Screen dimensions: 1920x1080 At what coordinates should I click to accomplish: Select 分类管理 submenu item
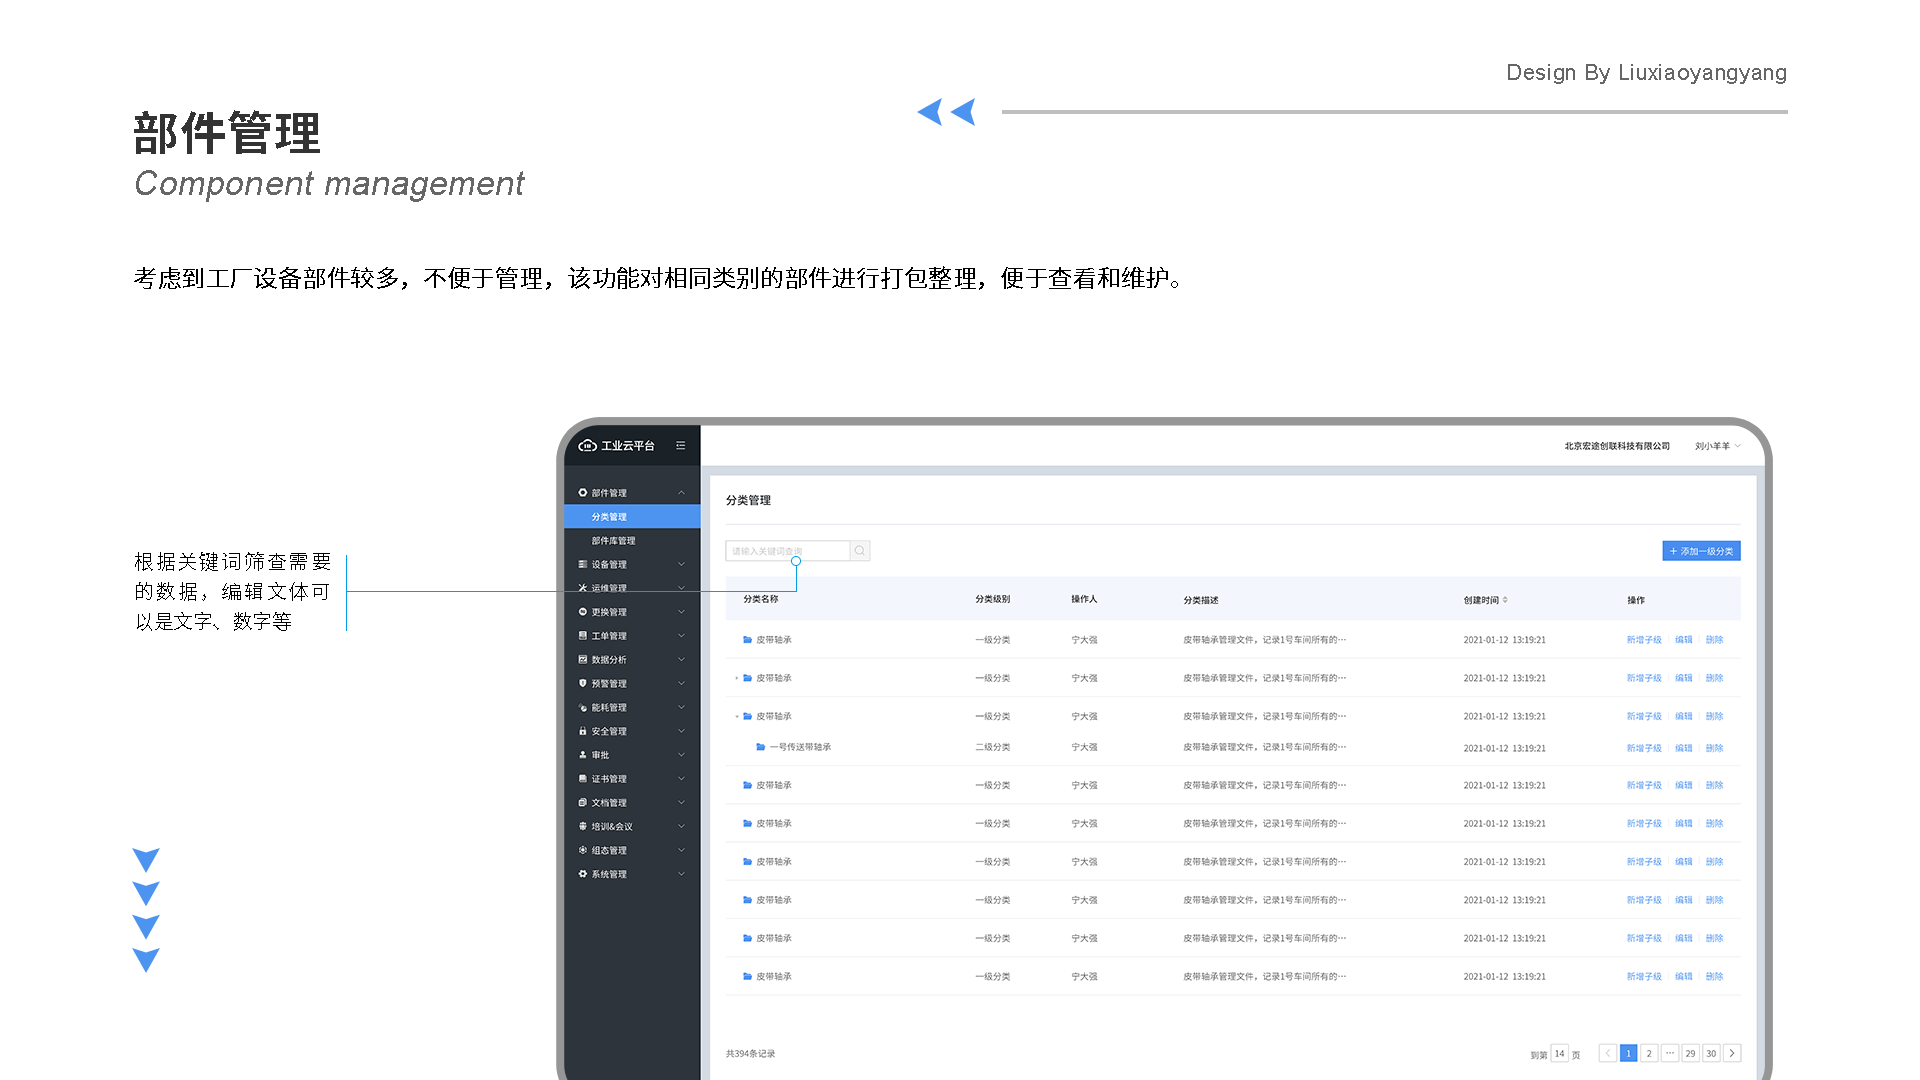(x=609, y=517)
